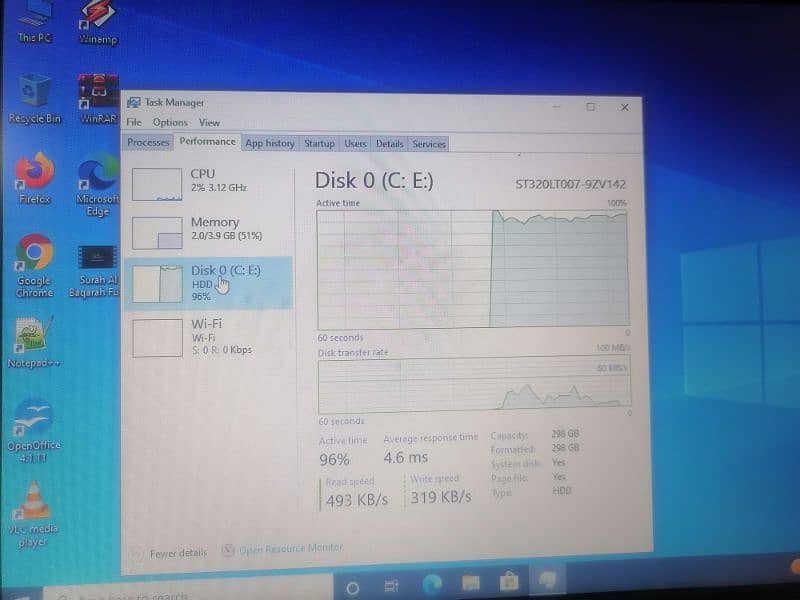Viewport: 800px width, 600px height.
Task: Open the File menu in Task Manager
Action: click(x=134, y=122)
